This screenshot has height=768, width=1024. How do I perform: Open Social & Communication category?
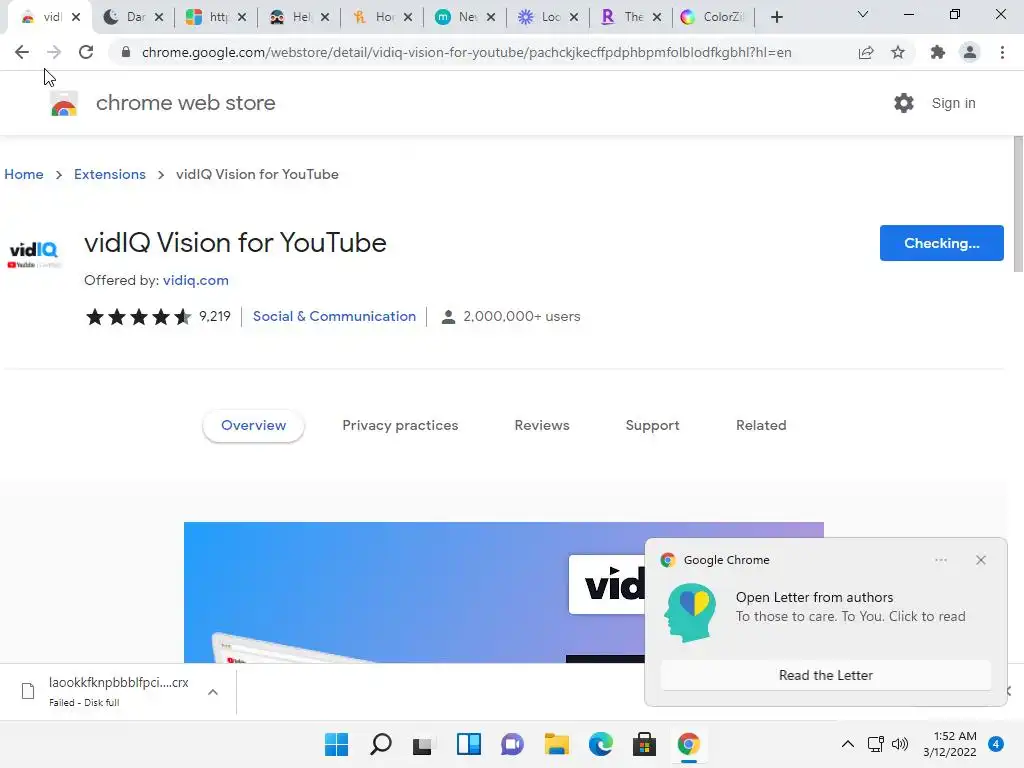(x=334, y=316)
